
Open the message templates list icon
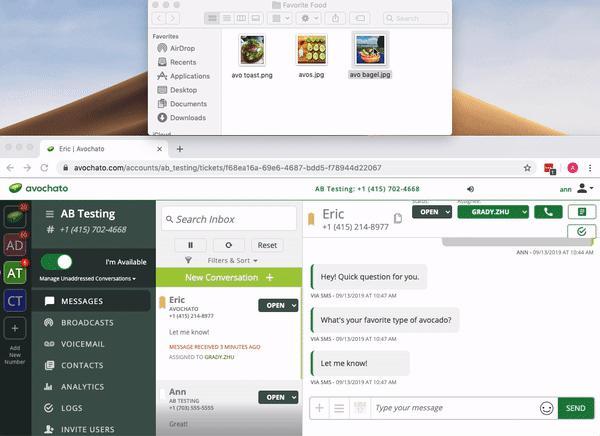pos(340,408)
